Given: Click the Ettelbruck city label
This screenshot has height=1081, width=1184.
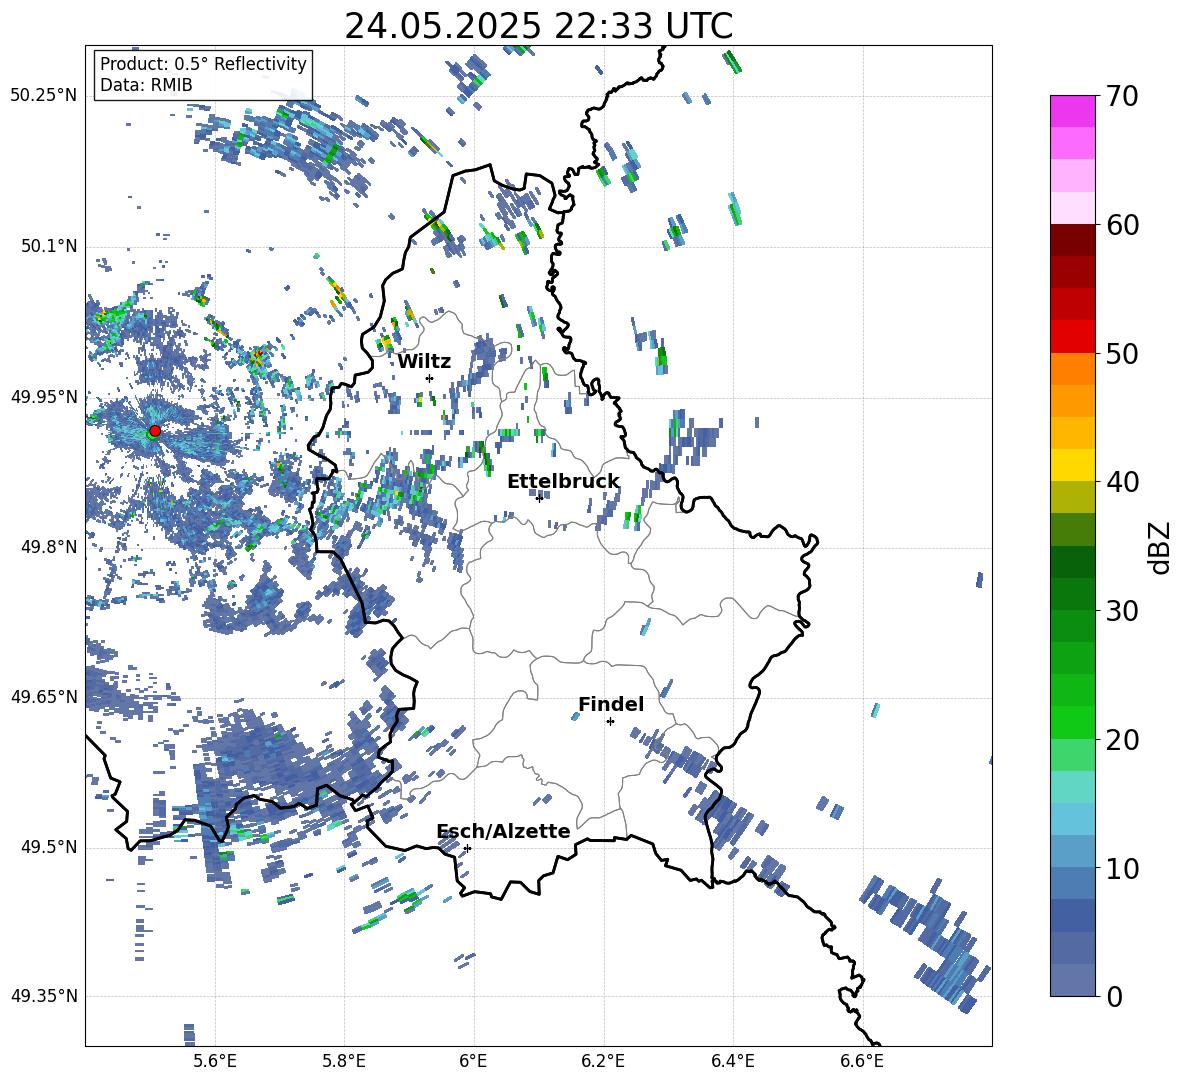Looking at the screenshot, I should point(563,482).
